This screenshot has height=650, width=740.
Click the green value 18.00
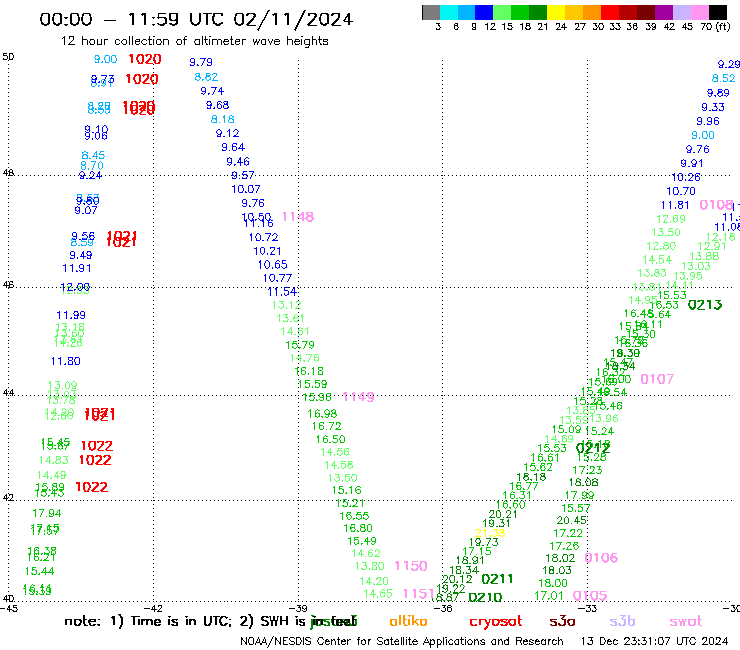553,583
